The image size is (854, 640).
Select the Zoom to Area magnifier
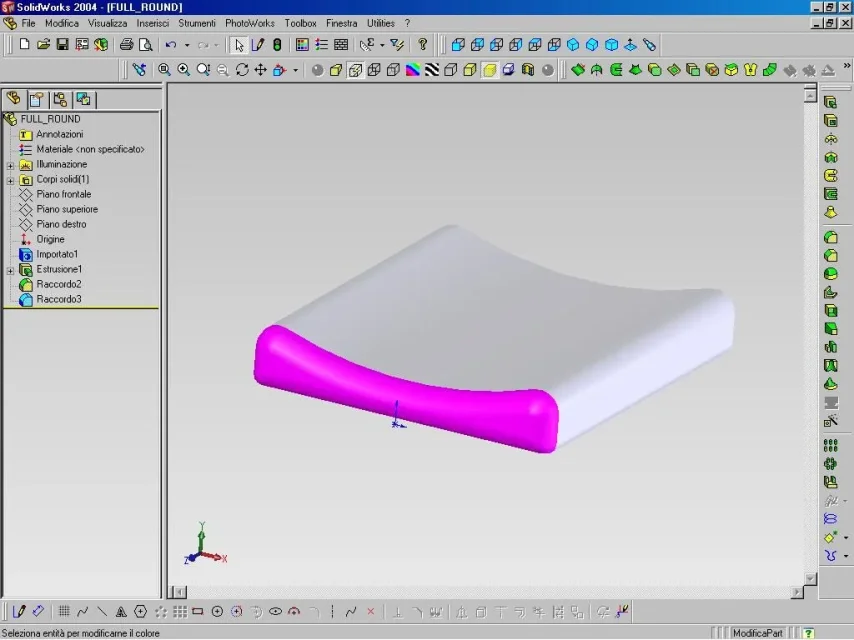pyautogui.click(x=184, y=70)
